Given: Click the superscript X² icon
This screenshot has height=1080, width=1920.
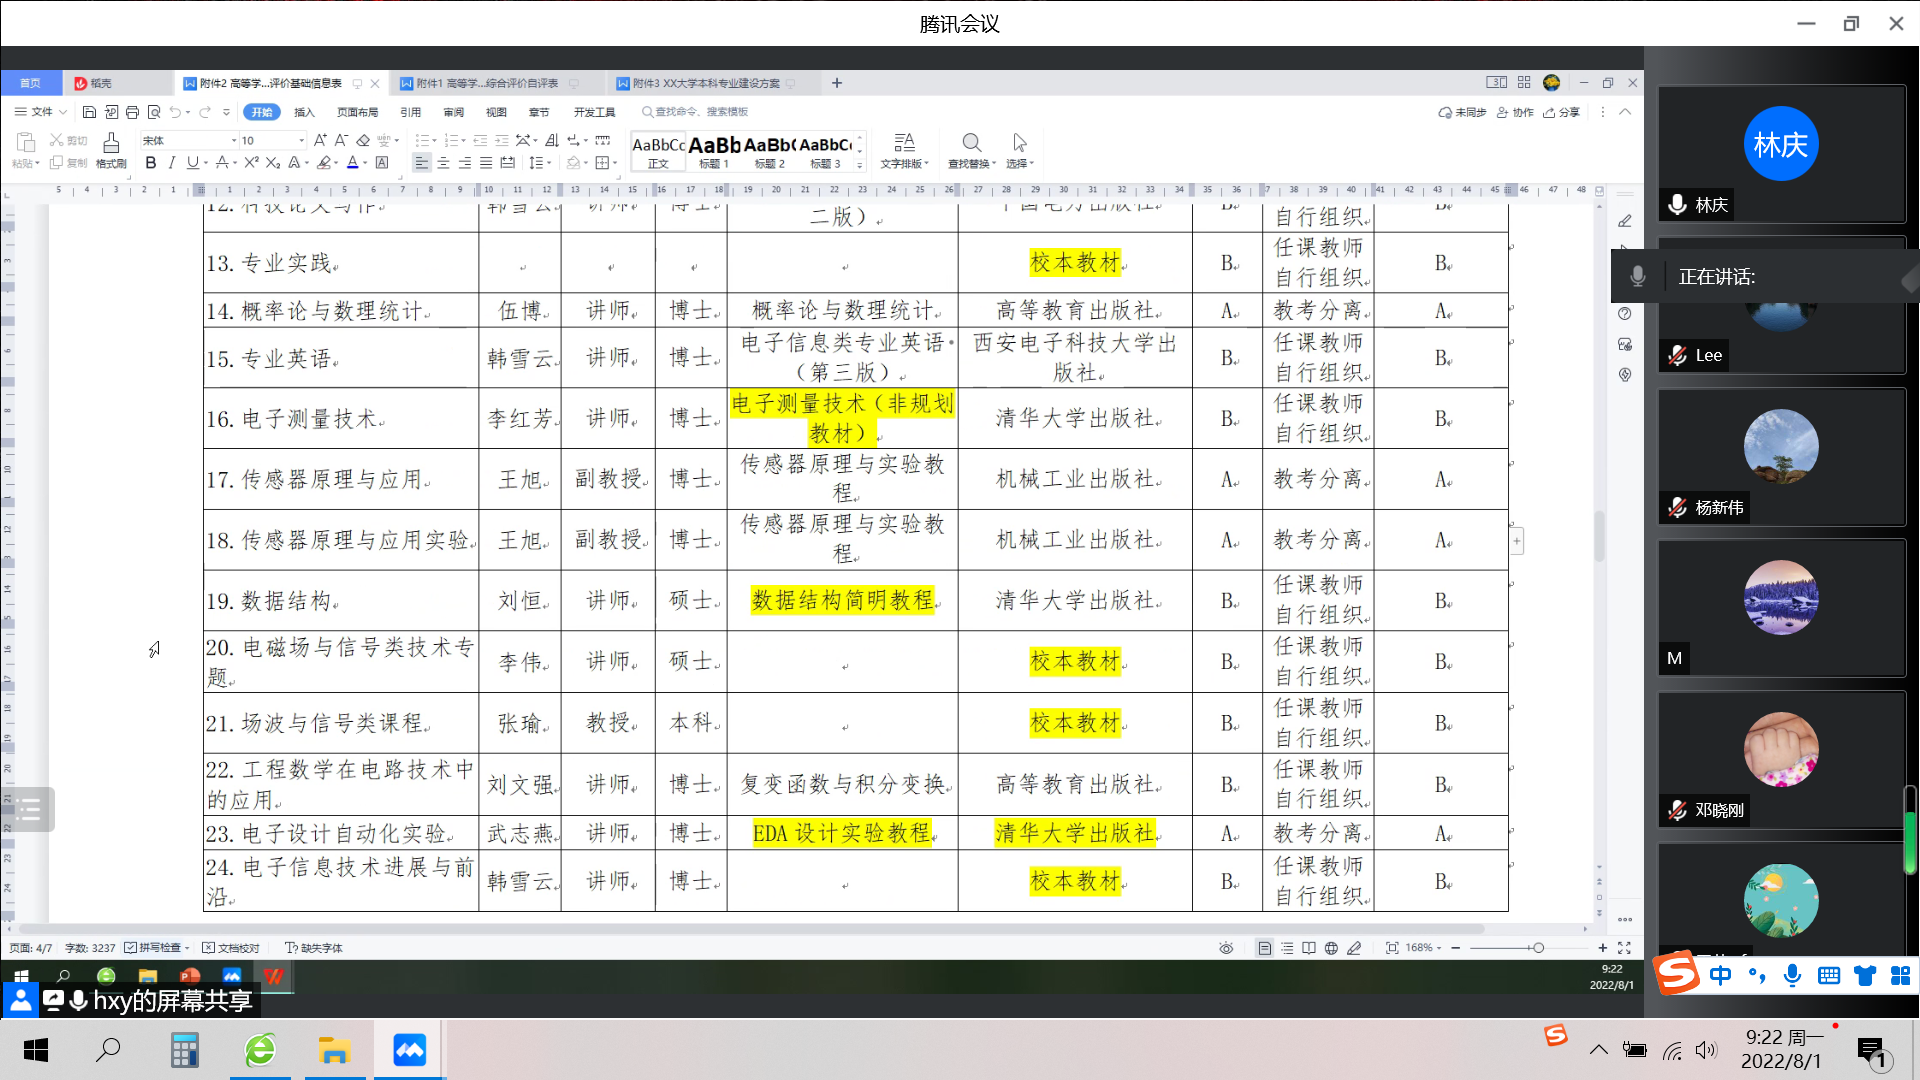Looking at the screenshot, I should (x=251, y=163).
